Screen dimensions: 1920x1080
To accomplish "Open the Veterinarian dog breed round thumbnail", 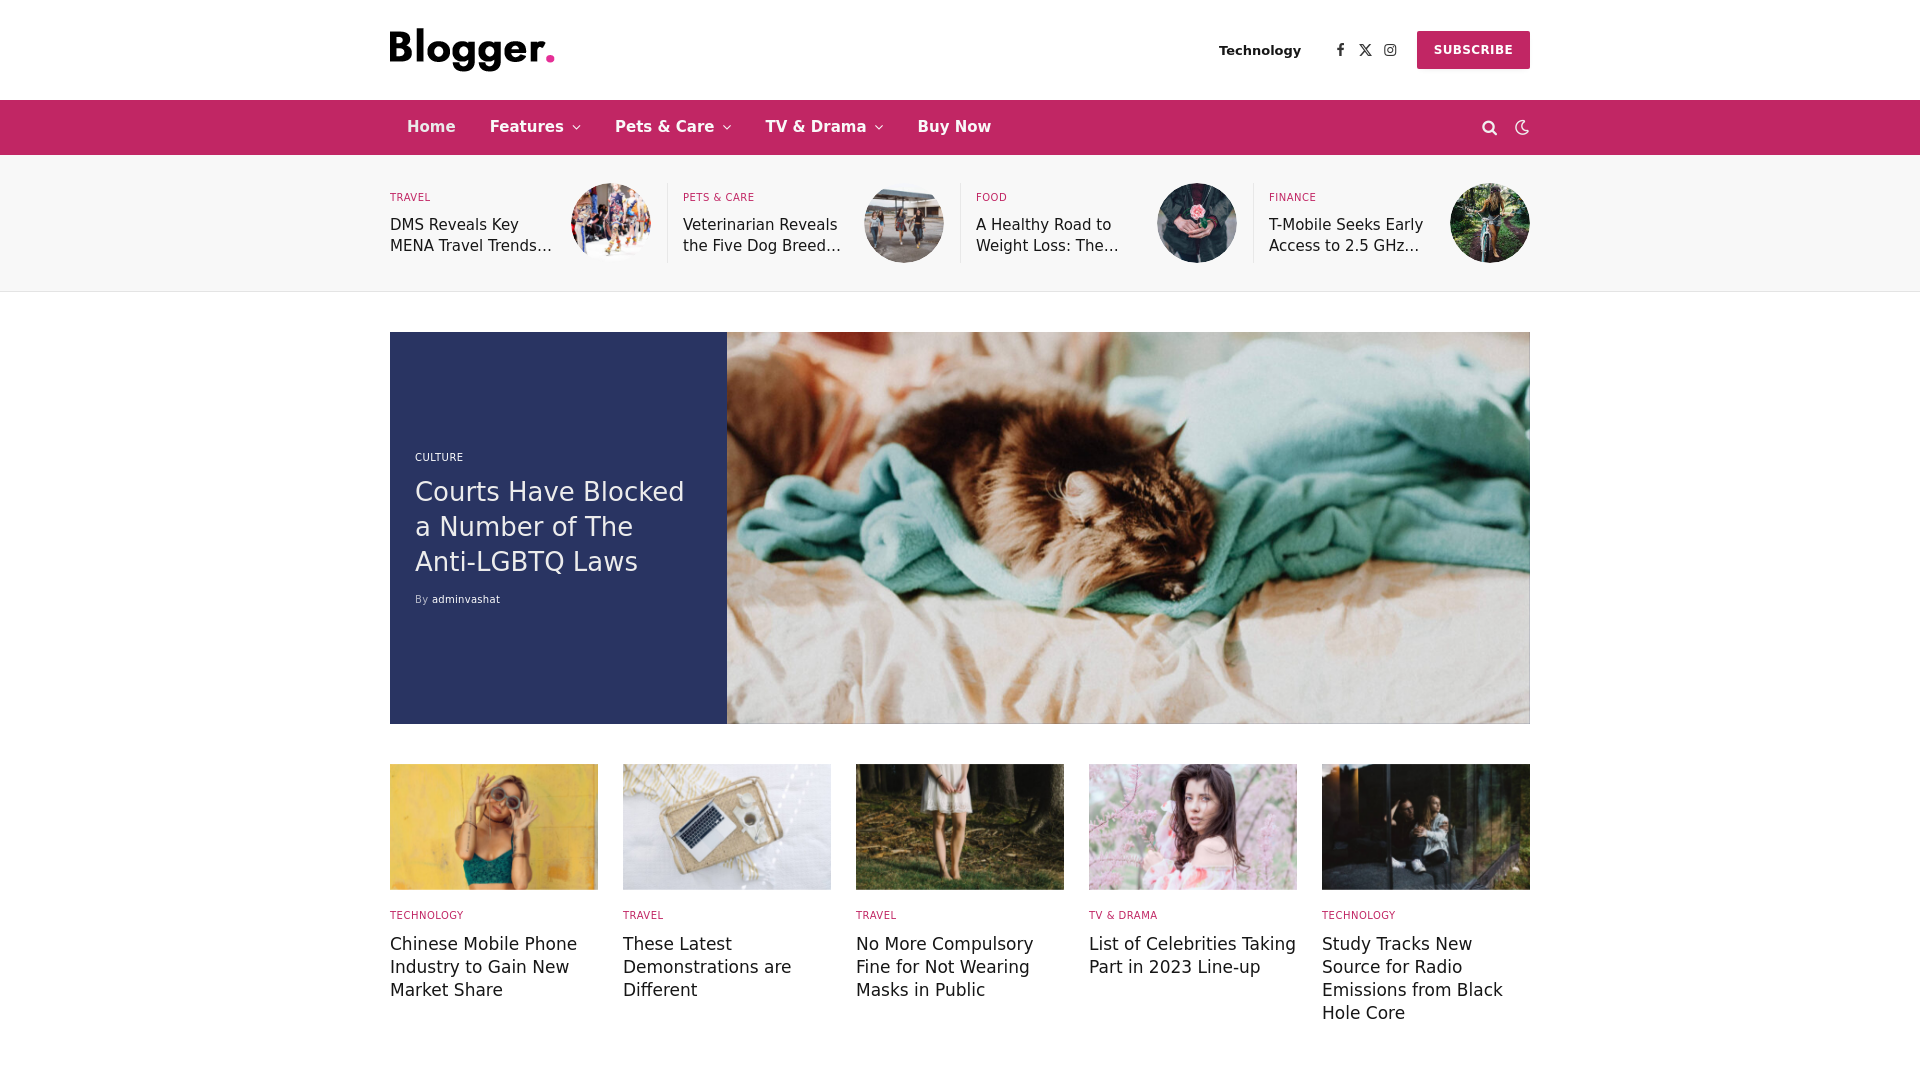I will pyautogui.click(x=904, y=223).
